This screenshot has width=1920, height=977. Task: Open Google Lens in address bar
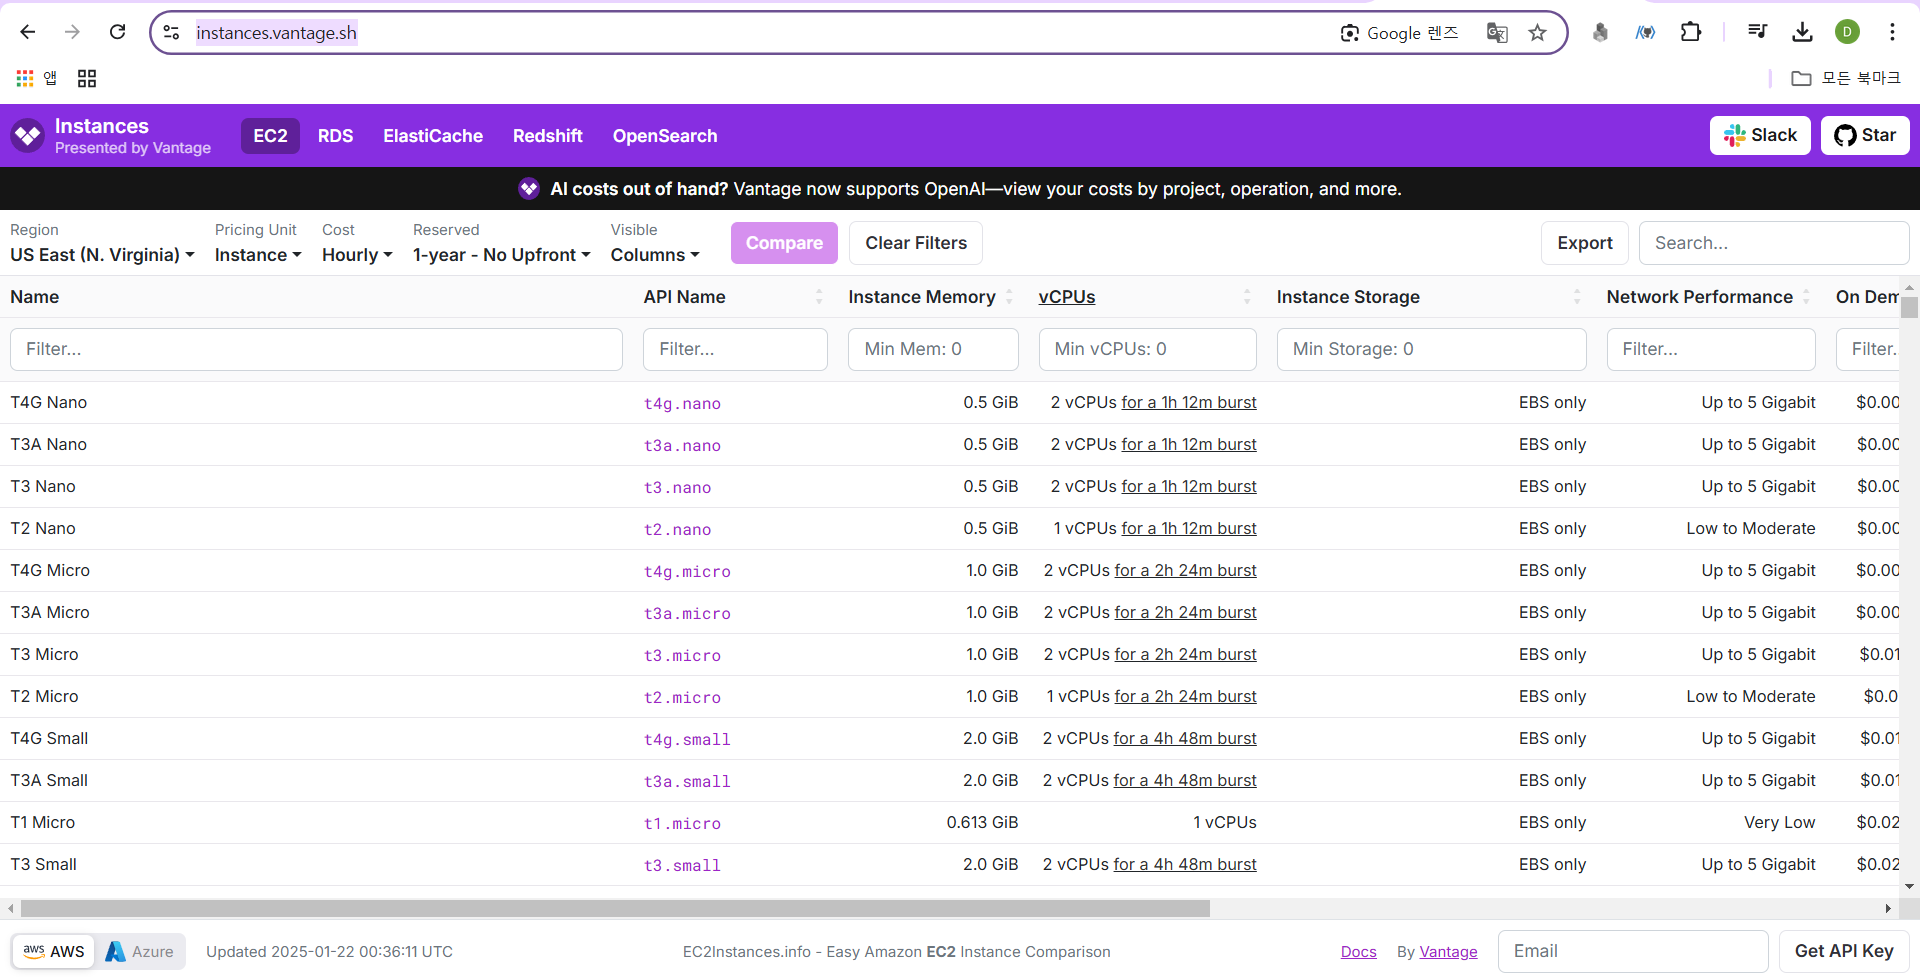[1399, 33]
